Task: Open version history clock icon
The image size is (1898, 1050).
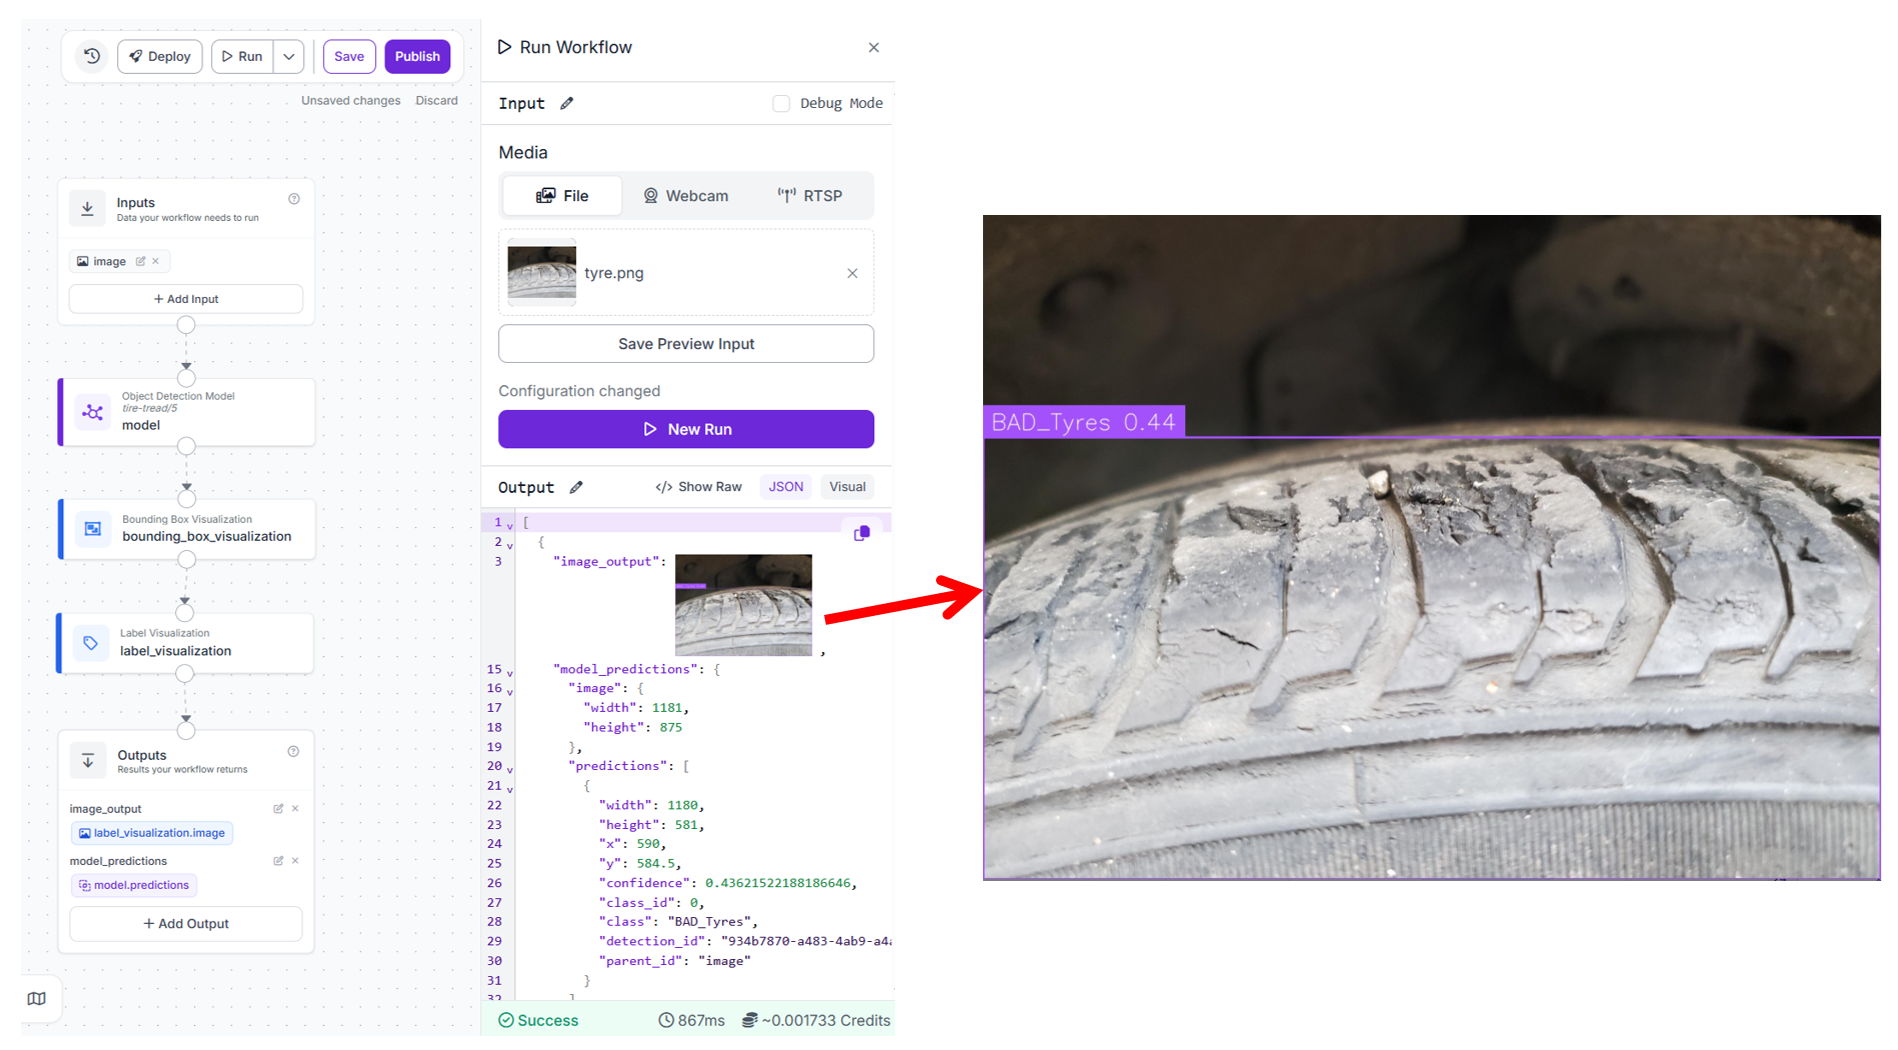Action: 92,56
